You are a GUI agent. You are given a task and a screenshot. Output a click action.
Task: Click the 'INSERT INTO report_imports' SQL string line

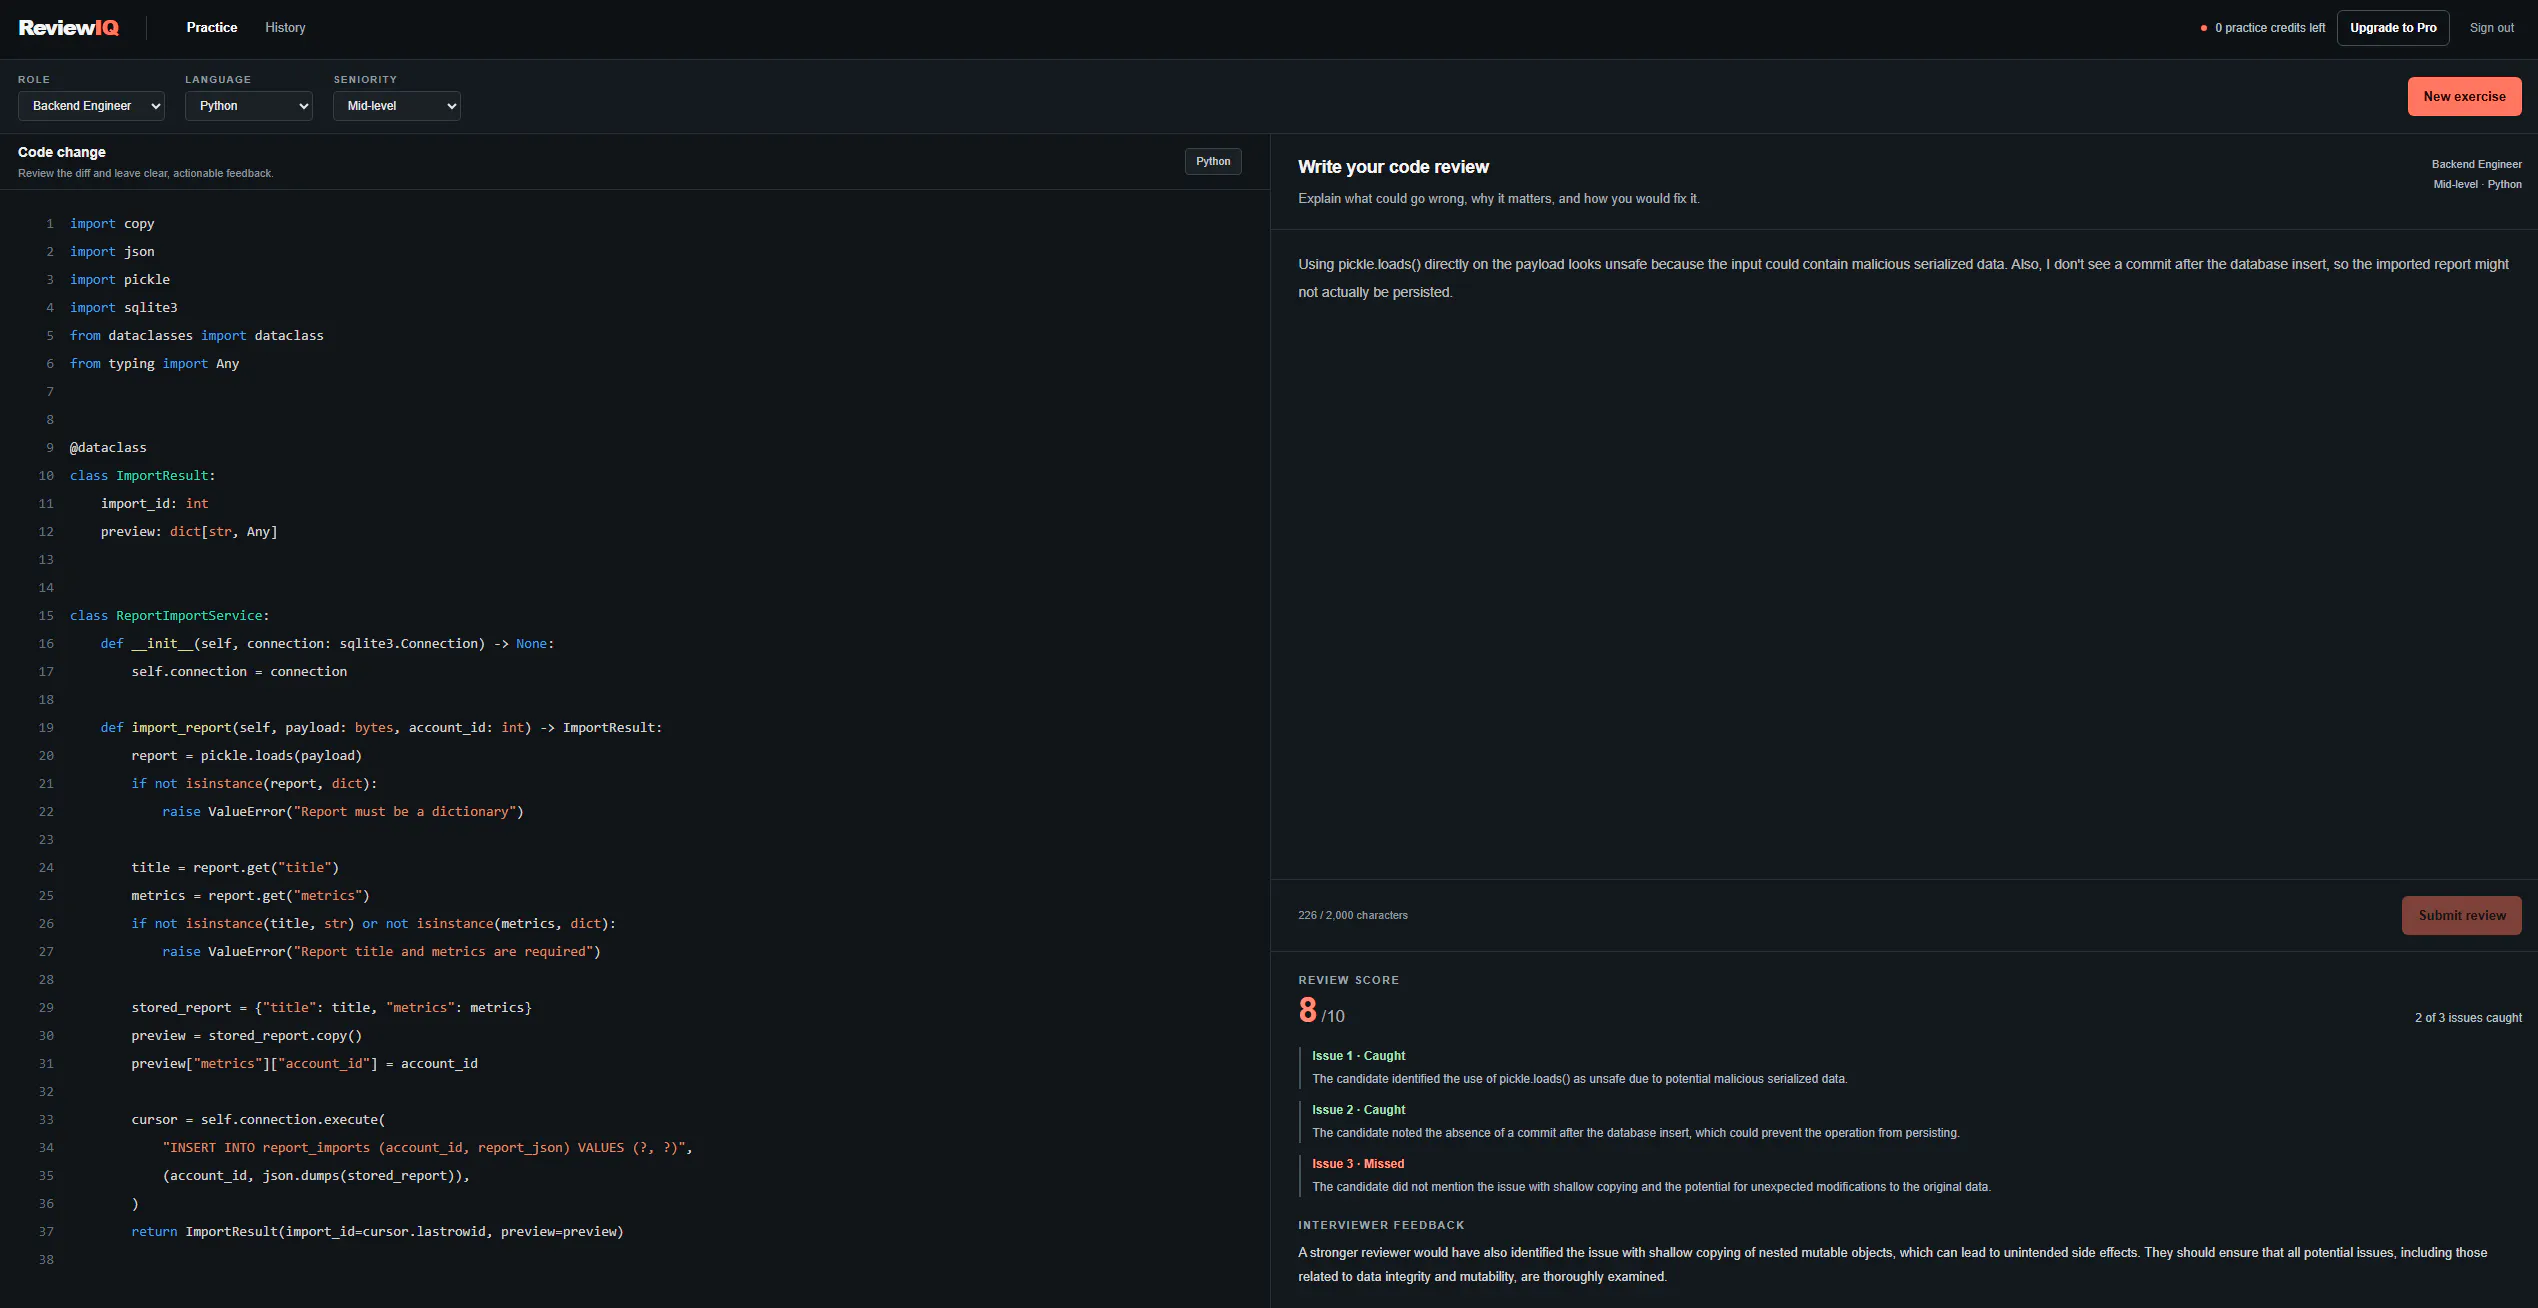[427, 1148]
